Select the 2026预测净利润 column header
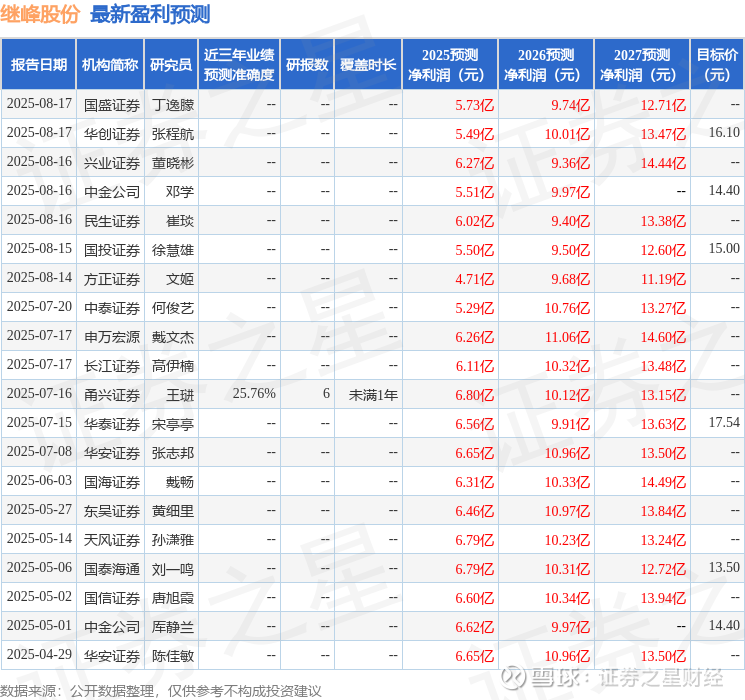 [x=546, y=65]
